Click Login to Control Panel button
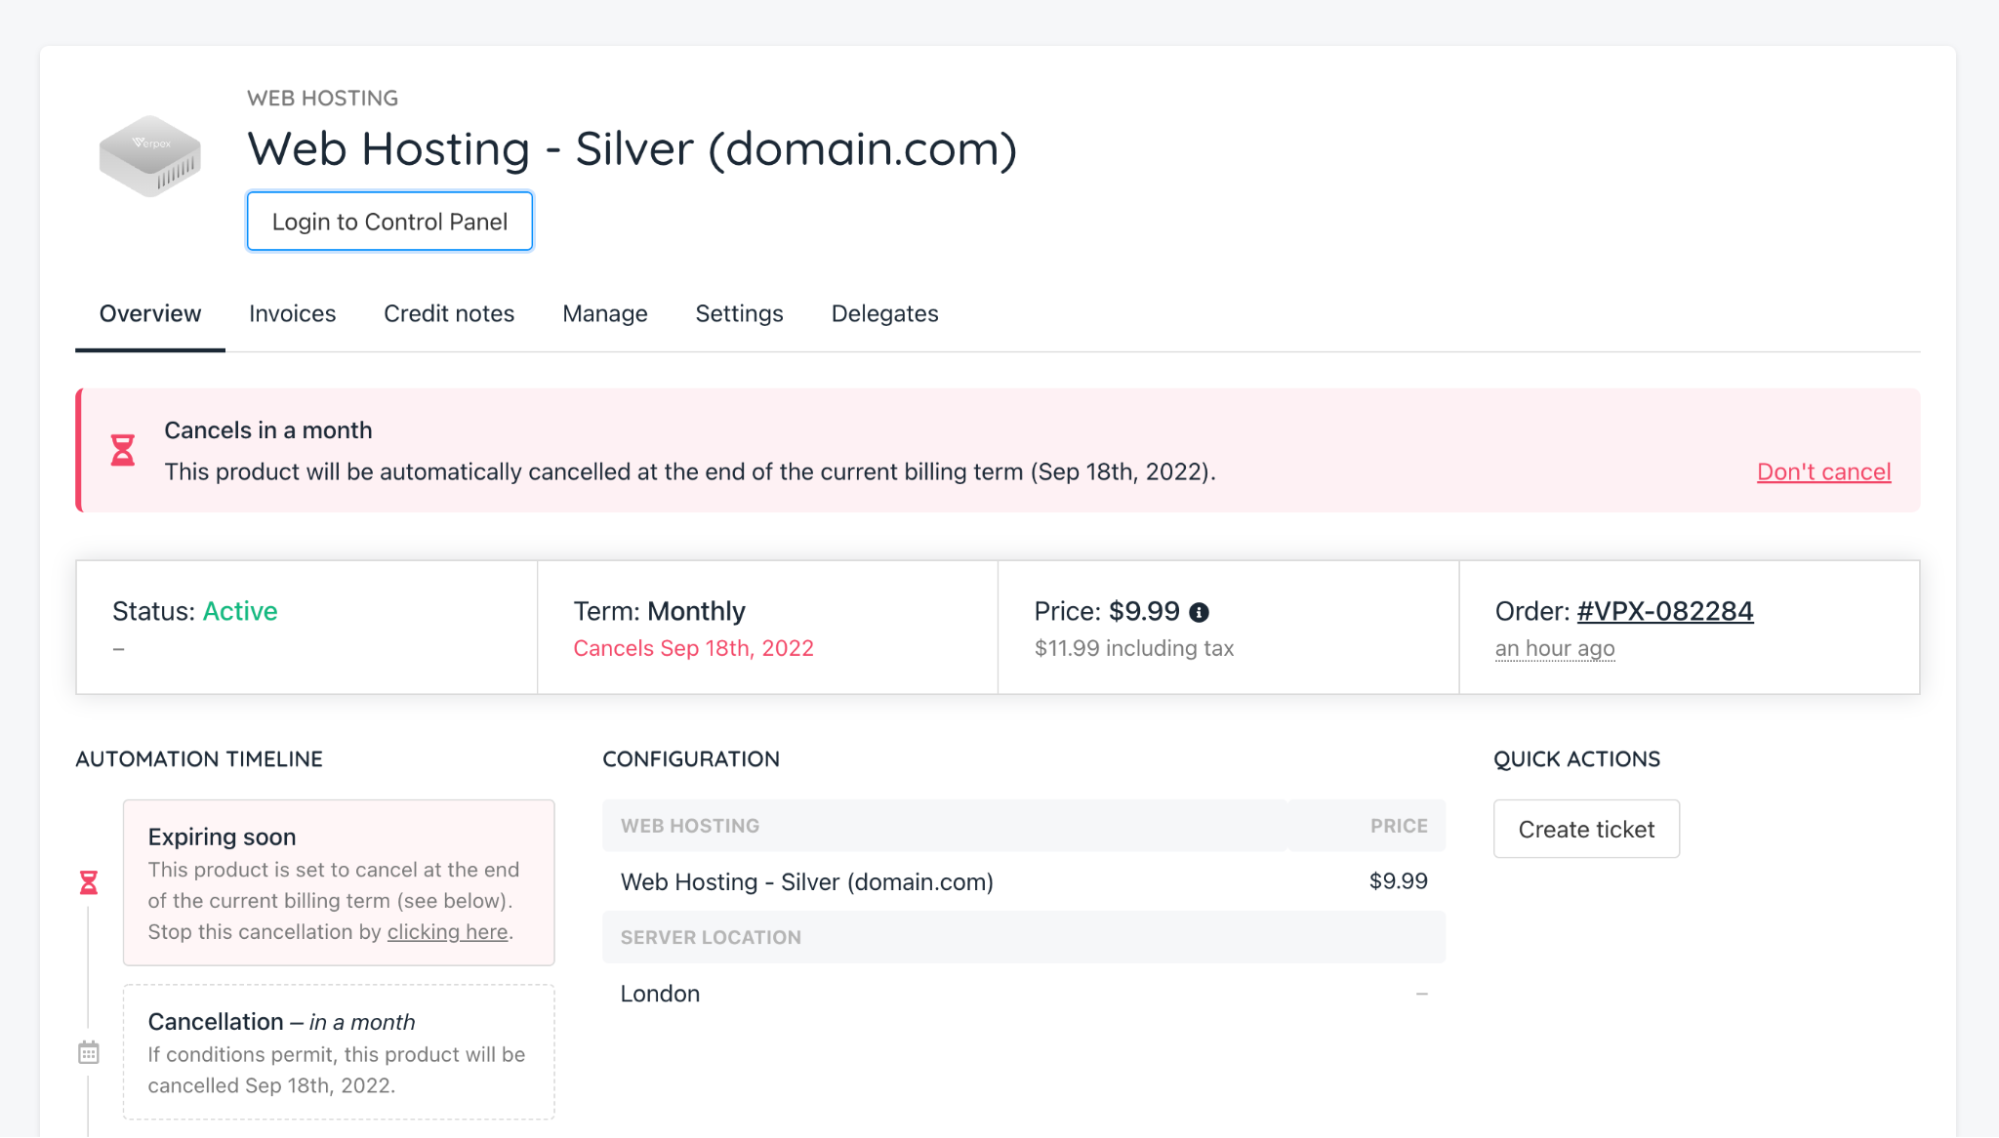Image resolution: width=1999 pixels, height=1138 pixels. (390, 221)
